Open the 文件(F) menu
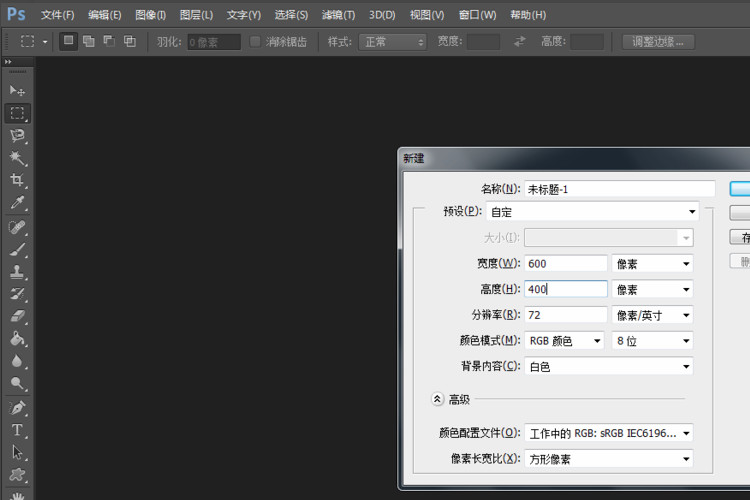Screen dimensions: 750x500 click(x=57, y=15)
